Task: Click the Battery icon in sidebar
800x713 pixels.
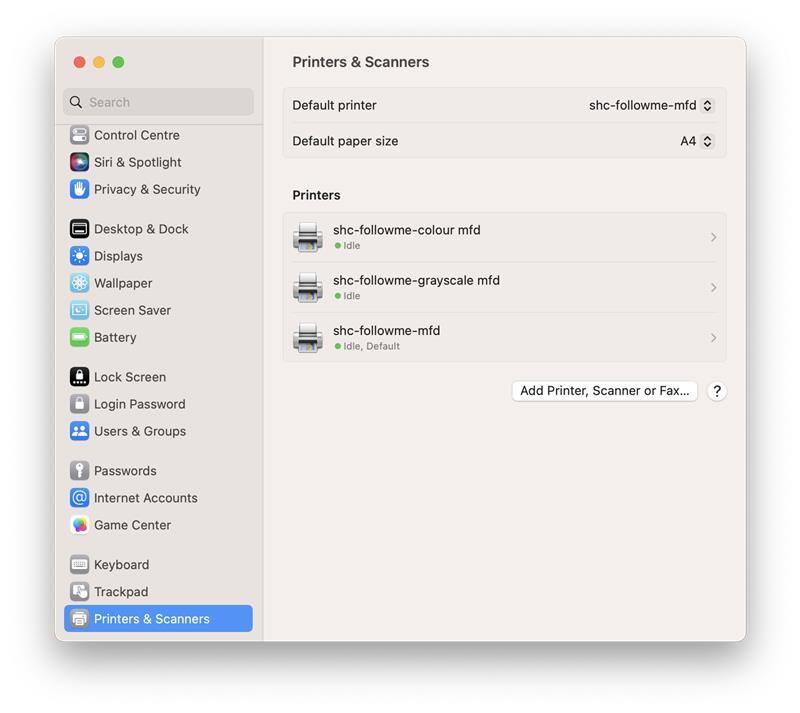Action: [79, 337]
